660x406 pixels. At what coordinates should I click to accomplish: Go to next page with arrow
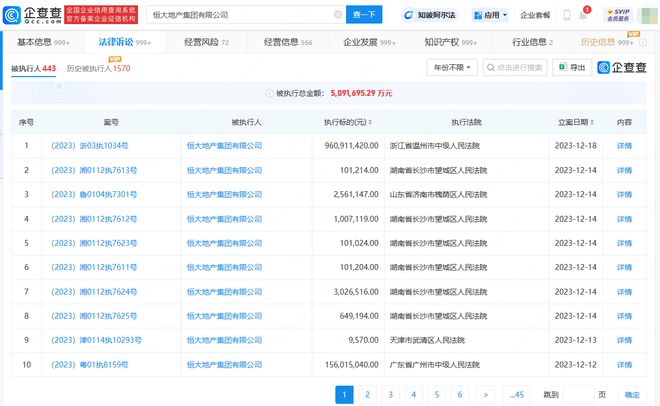(x=486, y=395)
